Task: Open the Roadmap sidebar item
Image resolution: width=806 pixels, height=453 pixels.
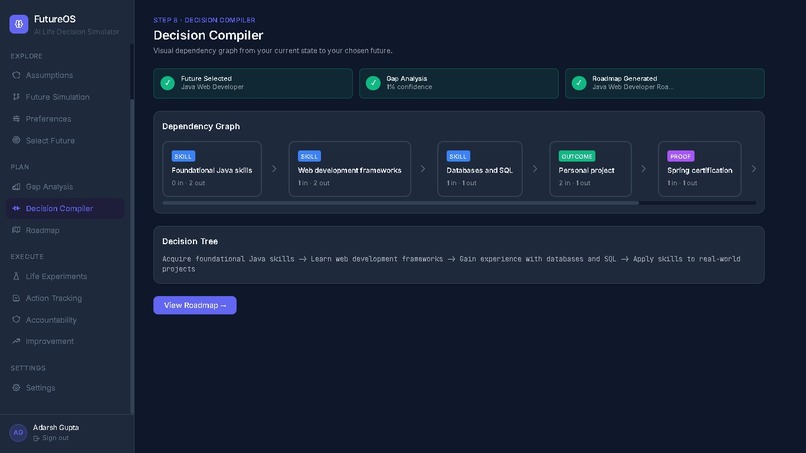Action: tap(65, 230)
